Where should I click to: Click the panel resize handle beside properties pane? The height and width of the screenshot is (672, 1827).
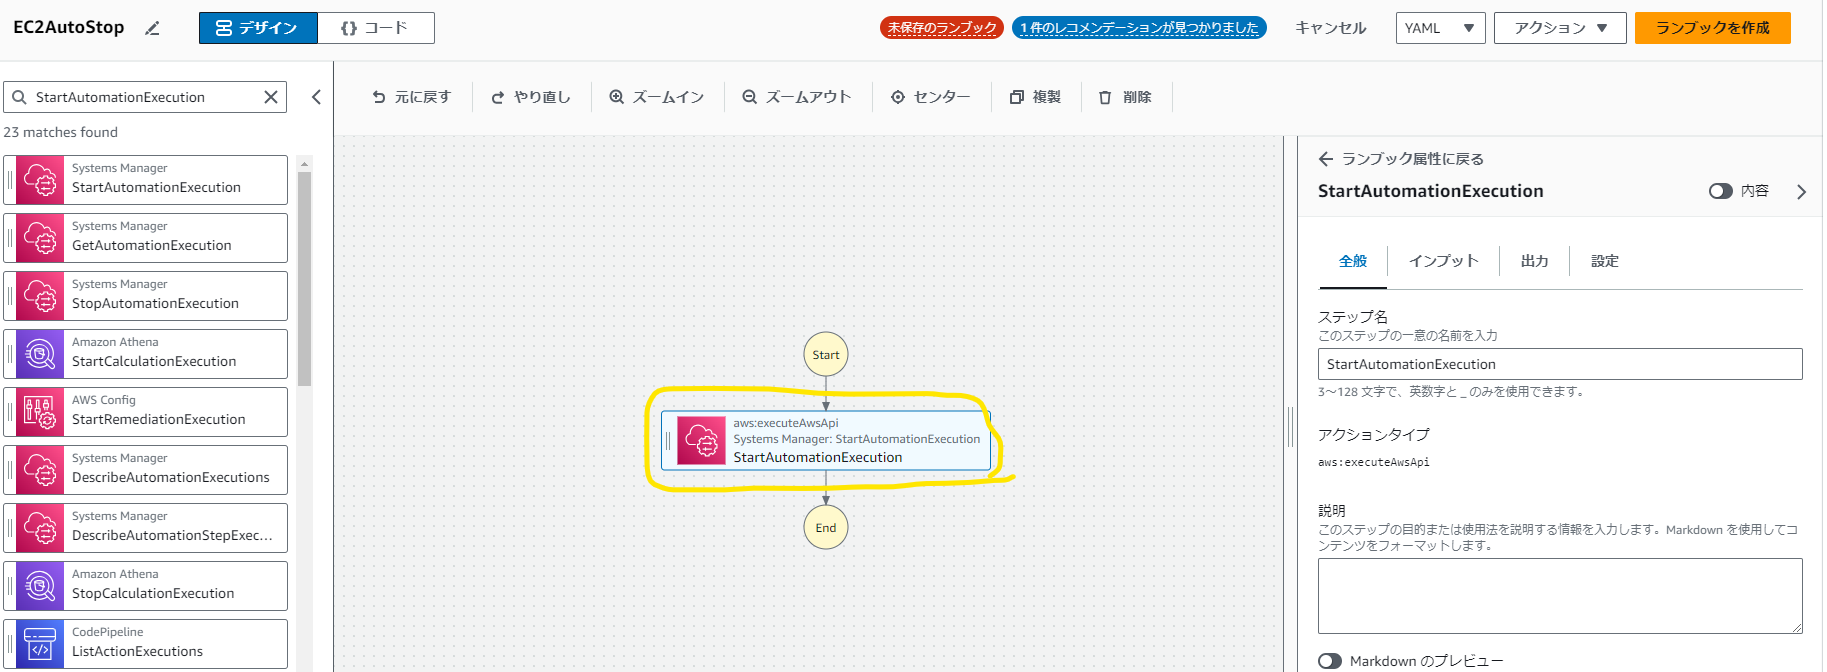(x=1290, y=426)
